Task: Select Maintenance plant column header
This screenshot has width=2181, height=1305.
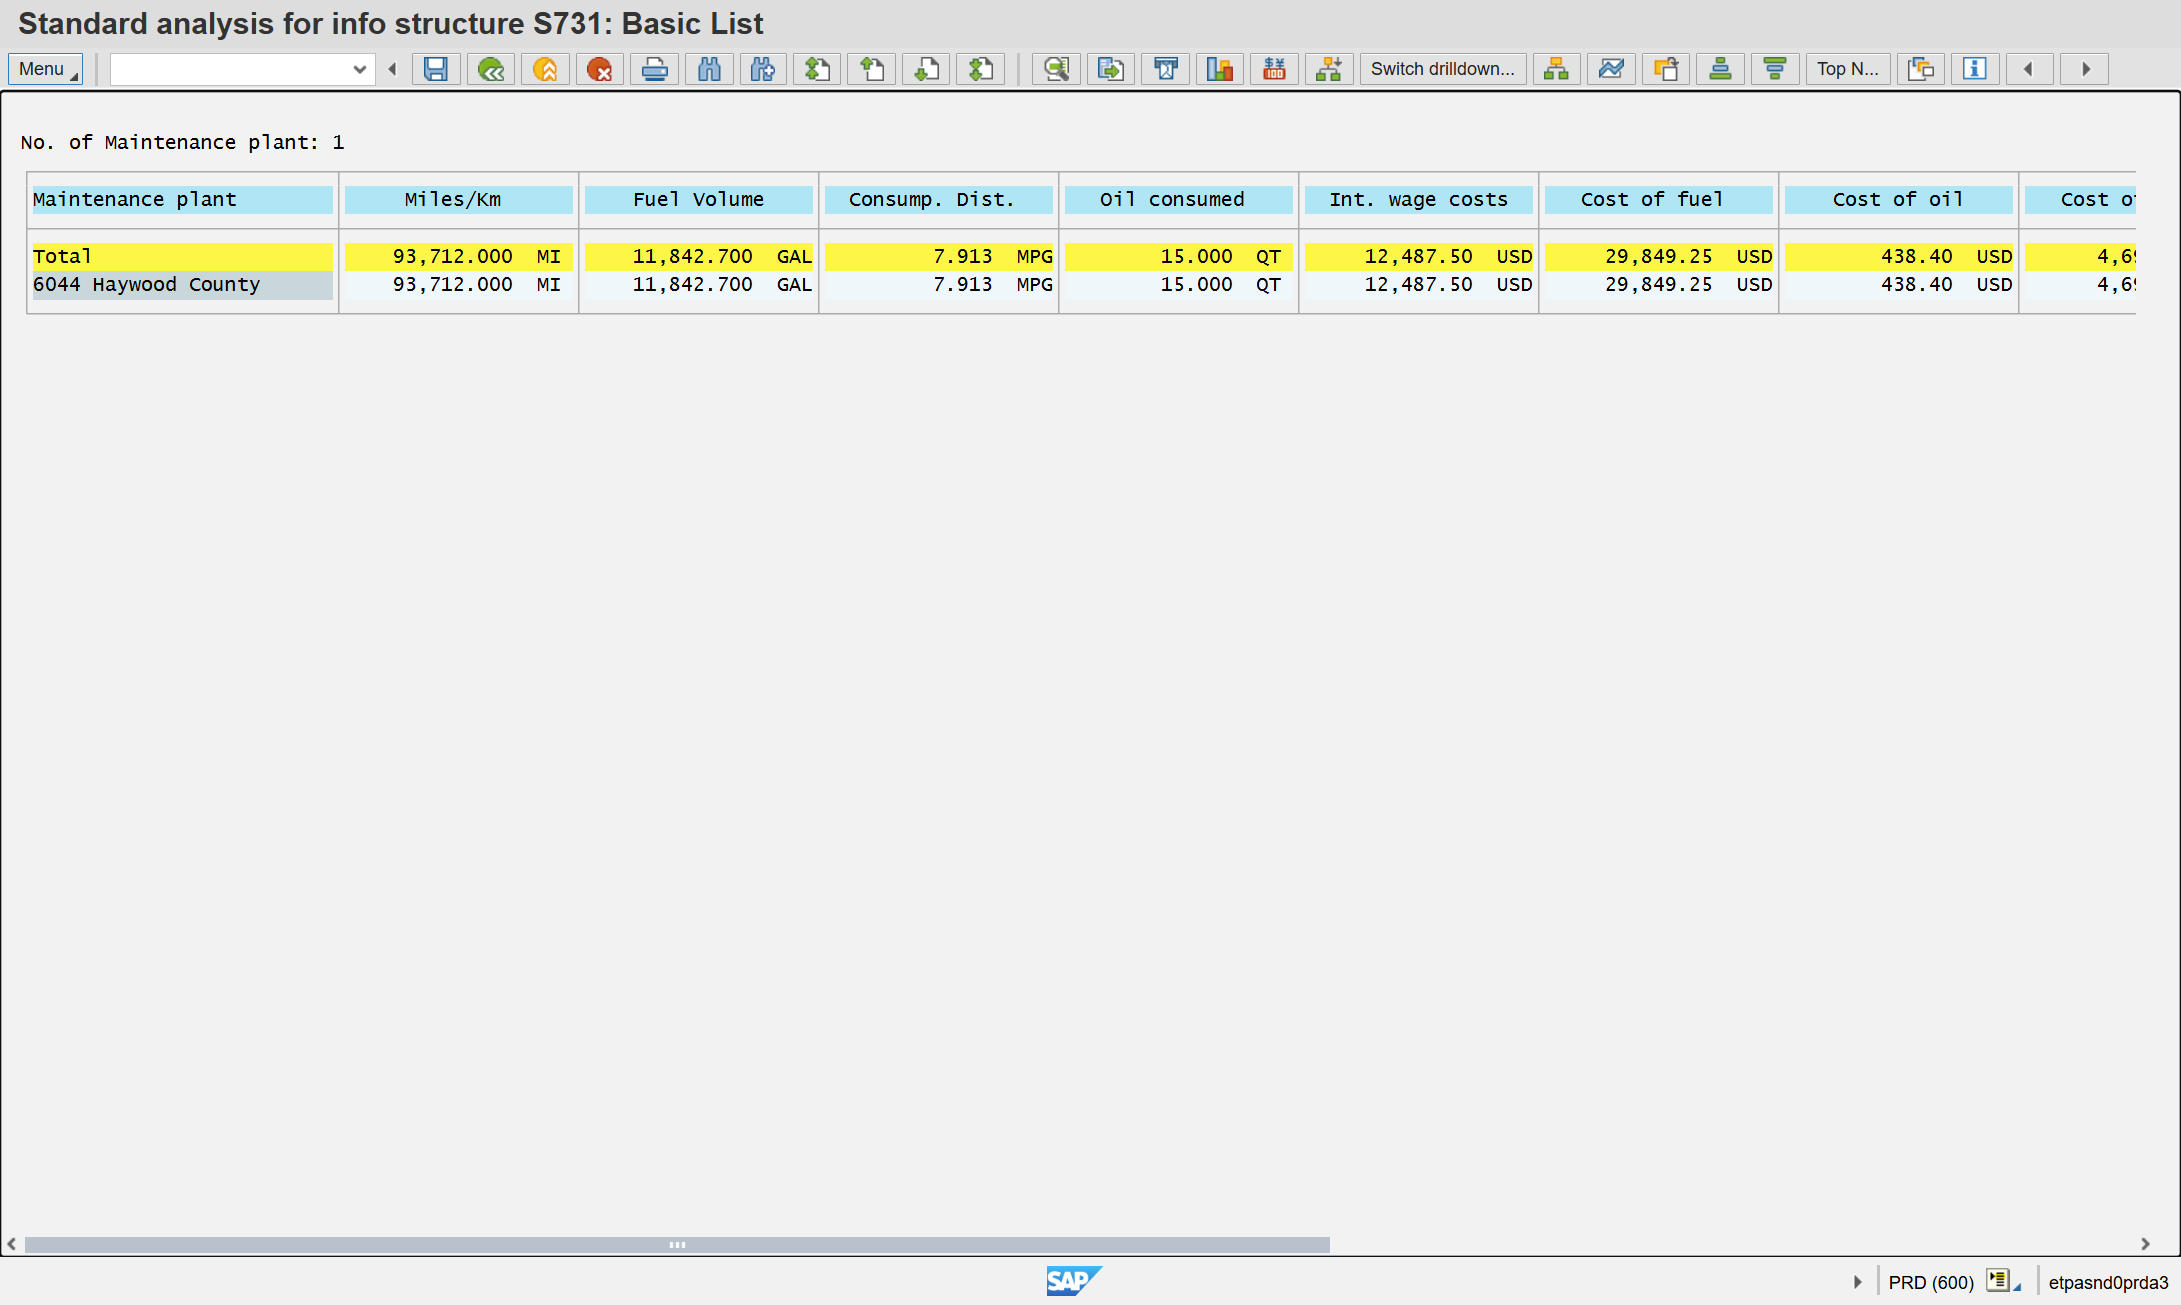Action: (x=182, y=200)
